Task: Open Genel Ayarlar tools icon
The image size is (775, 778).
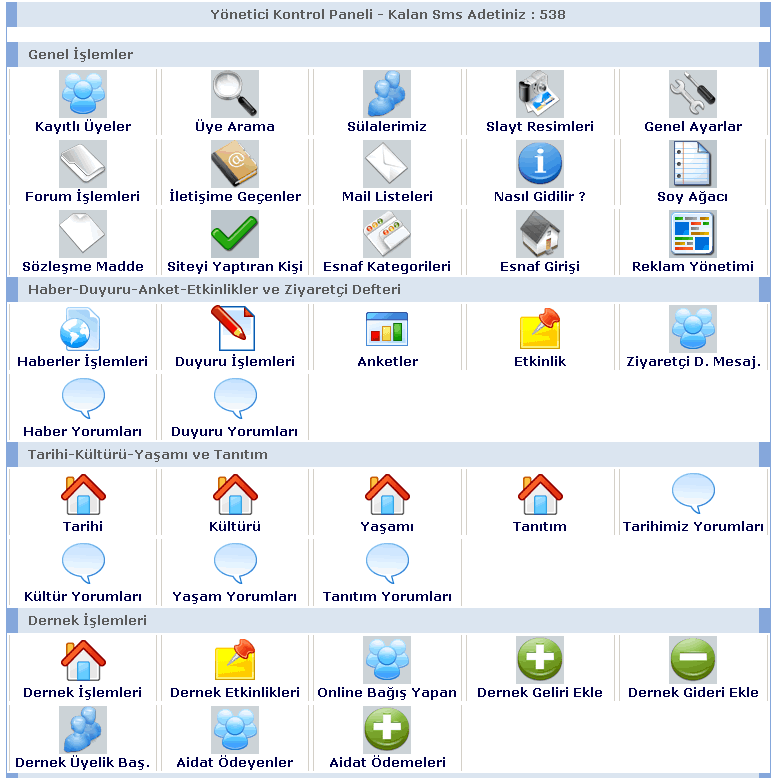Action: [693, 94]
